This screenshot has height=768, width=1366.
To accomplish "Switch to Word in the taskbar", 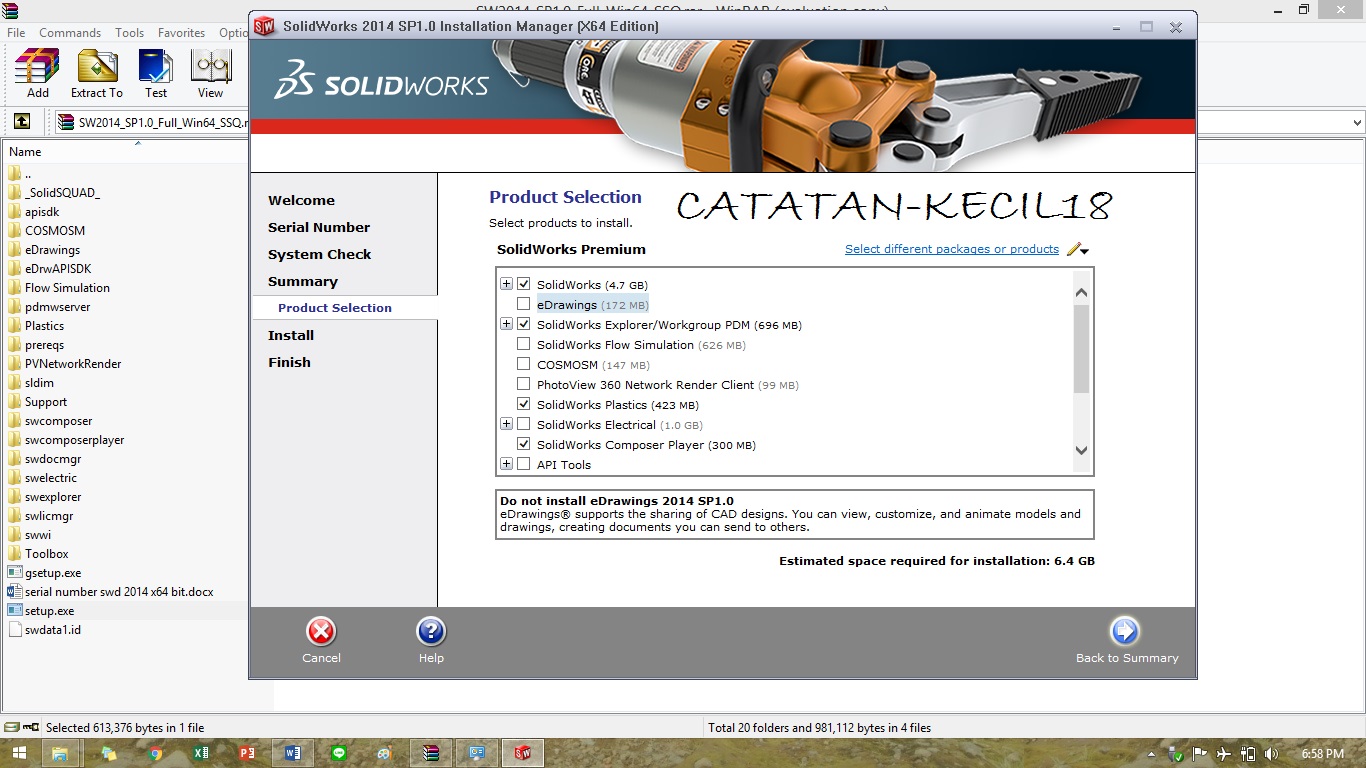I will pyautogui.click(x=293, y=753).
